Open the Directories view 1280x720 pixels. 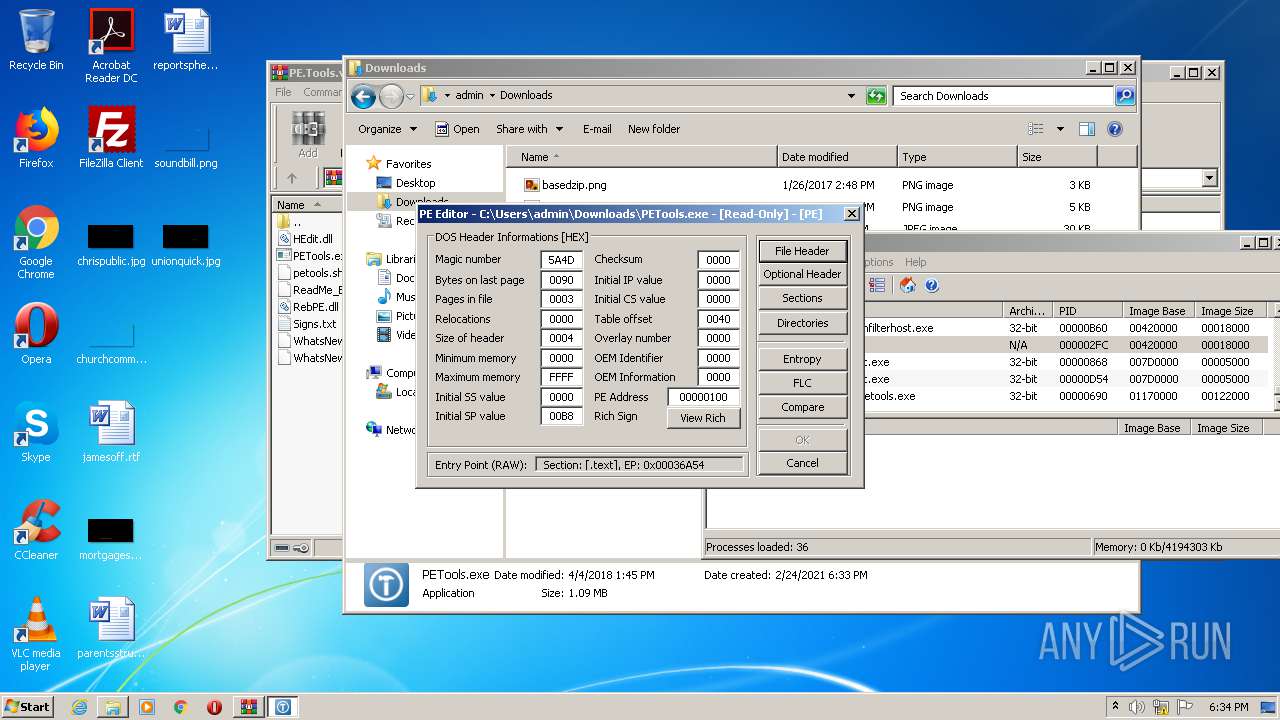click(x=802, y=323)
